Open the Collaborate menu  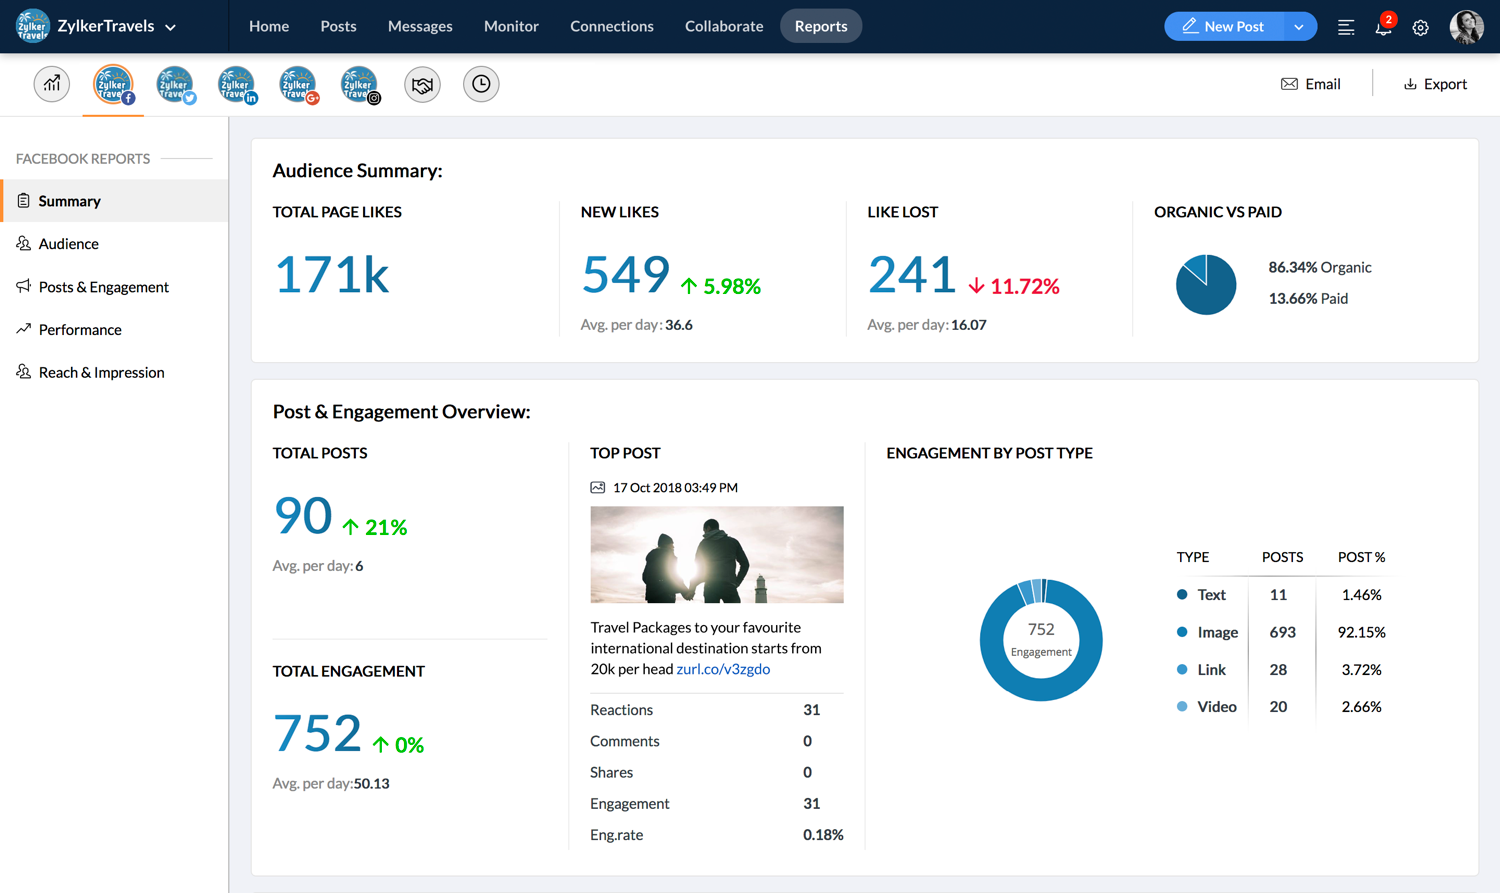pyautogui.click(x=724, y=26)
